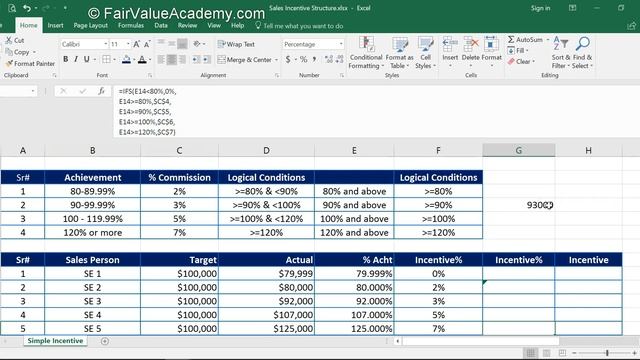640x360 pixels.
Task: Click the Share icon at ribbon right
Action: tap(631, 26)
